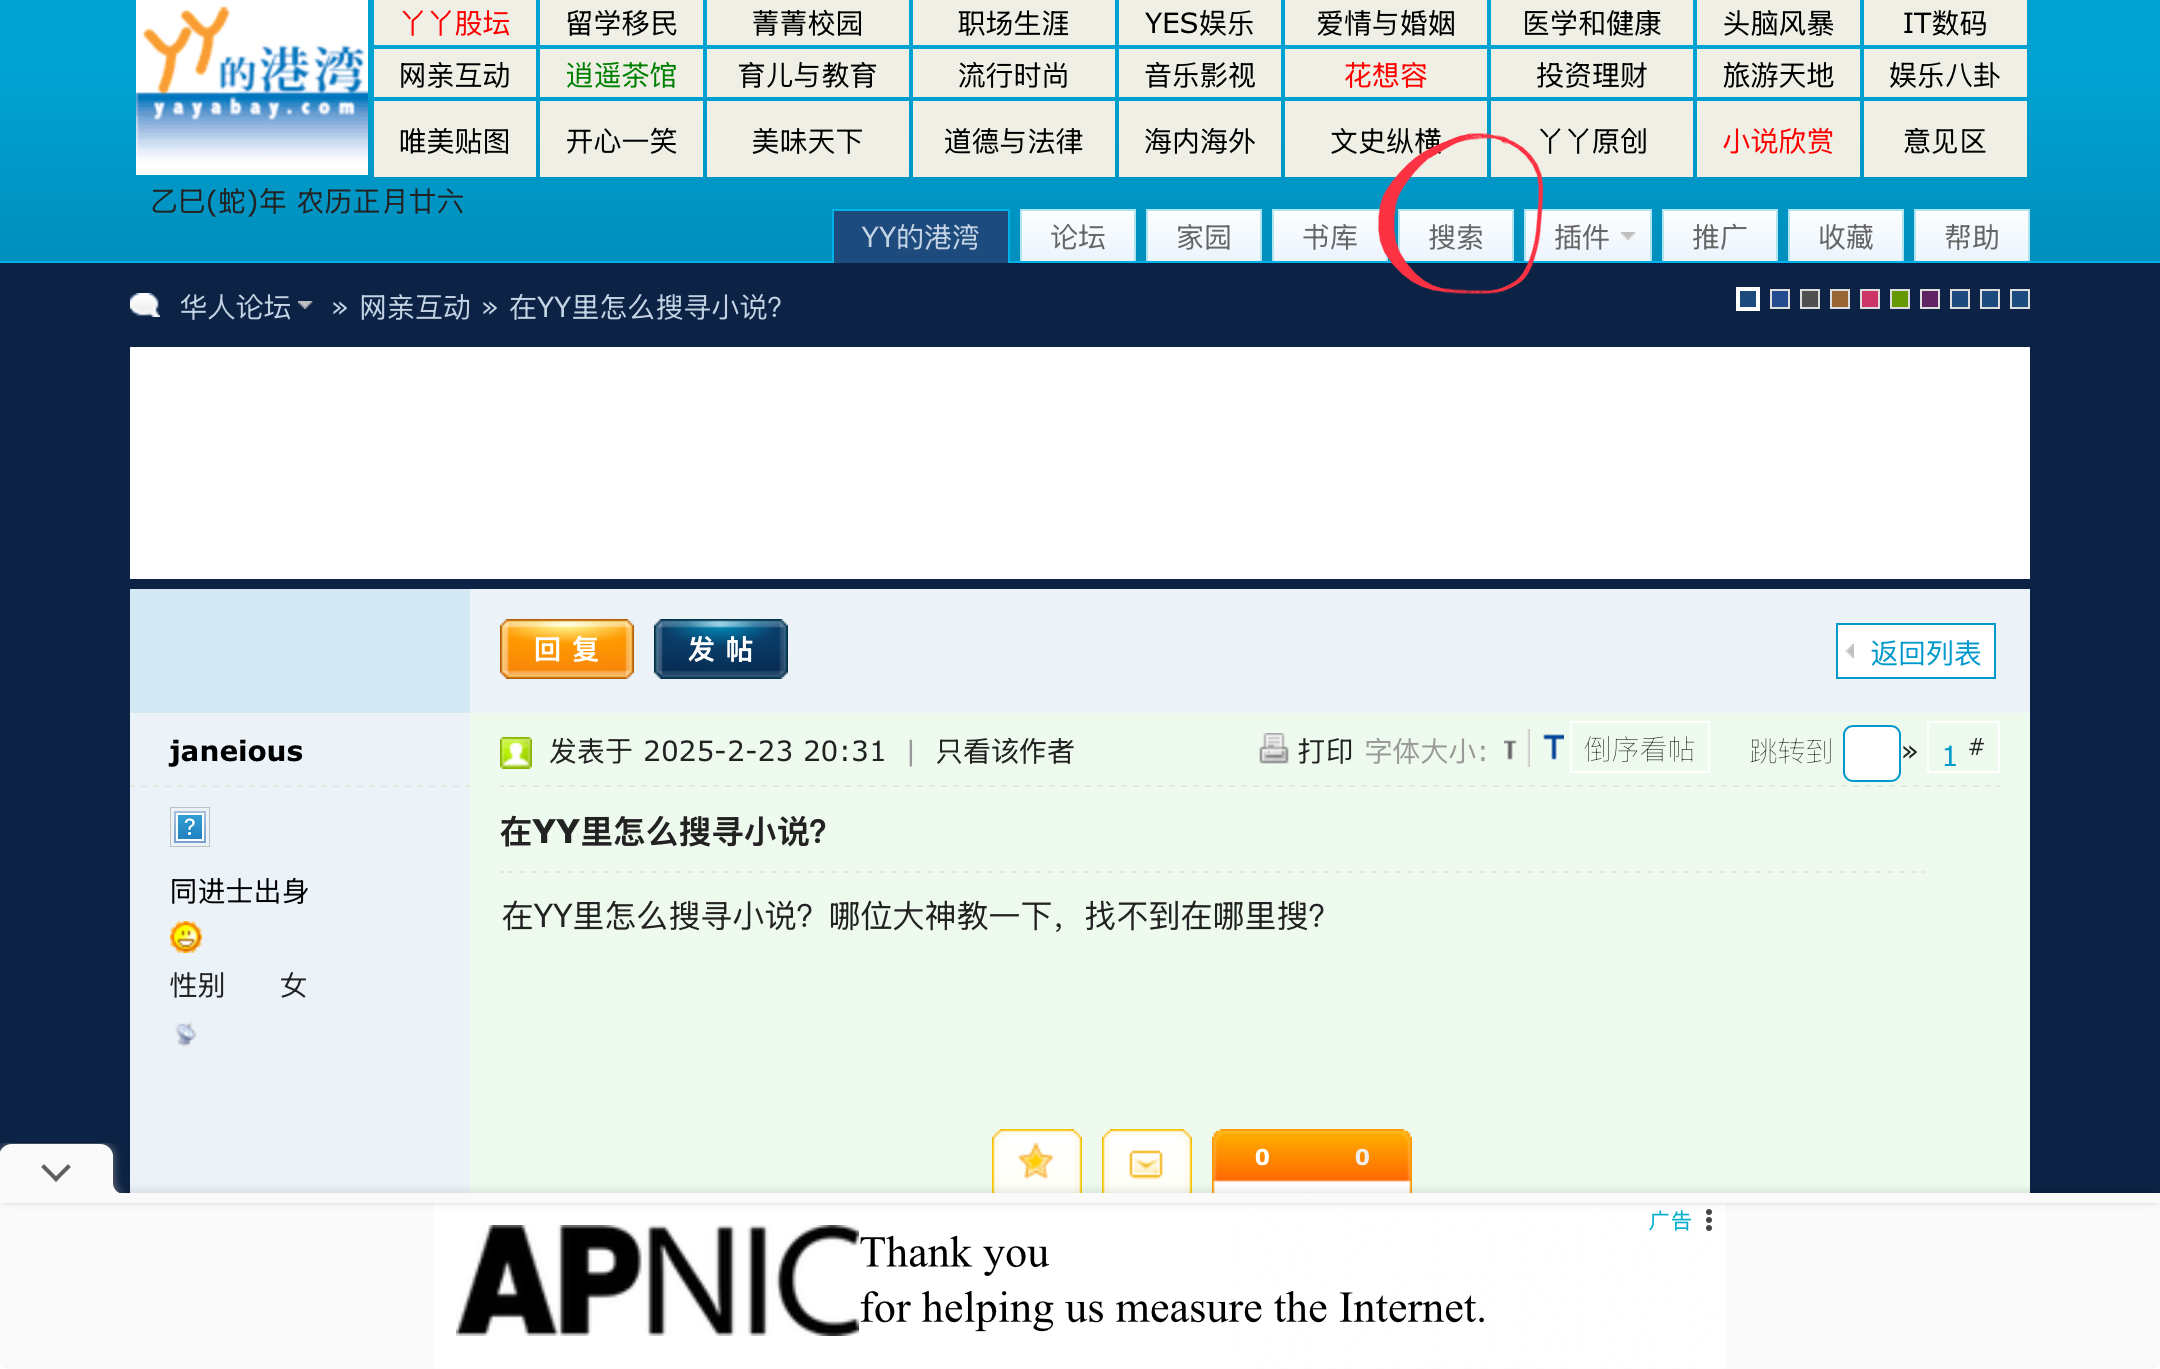Viewport: 2160px width, 1369px height.
Task: Open the 插件 dropdown menu
Action: point(1592,237)
